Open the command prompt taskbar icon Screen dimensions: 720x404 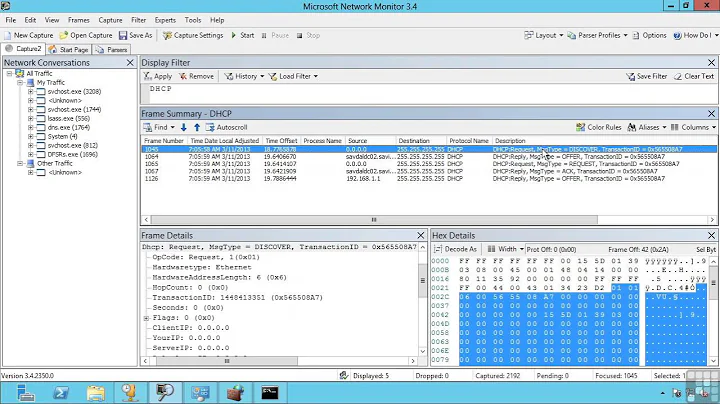point(270,393)
